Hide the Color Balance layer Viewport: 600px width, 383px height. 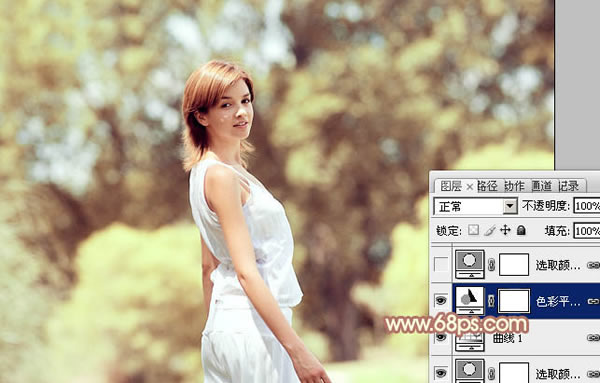pos(441,301)
